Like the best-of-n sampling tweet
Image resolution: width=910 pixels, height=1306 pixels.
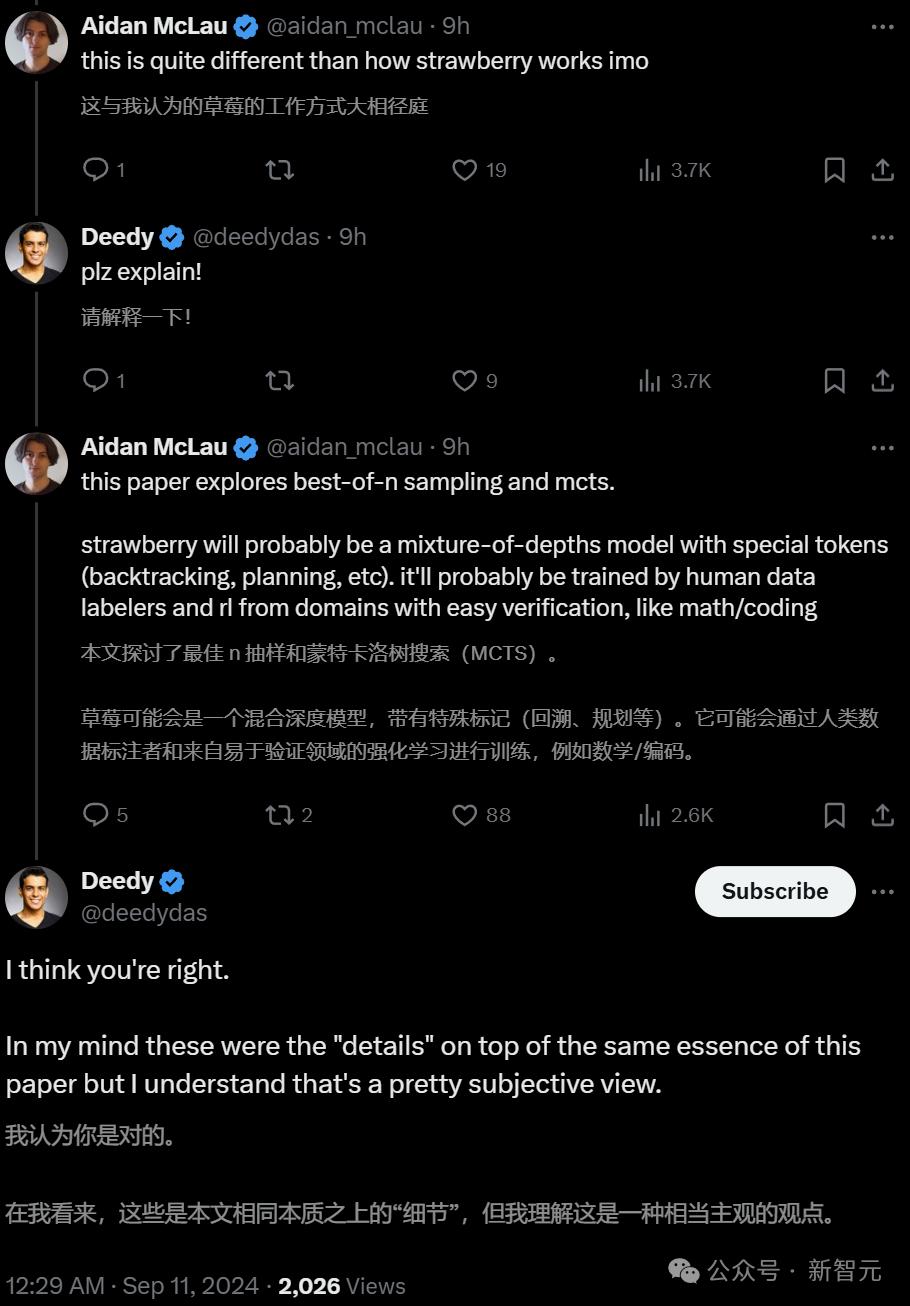click(x=465, y=815)
